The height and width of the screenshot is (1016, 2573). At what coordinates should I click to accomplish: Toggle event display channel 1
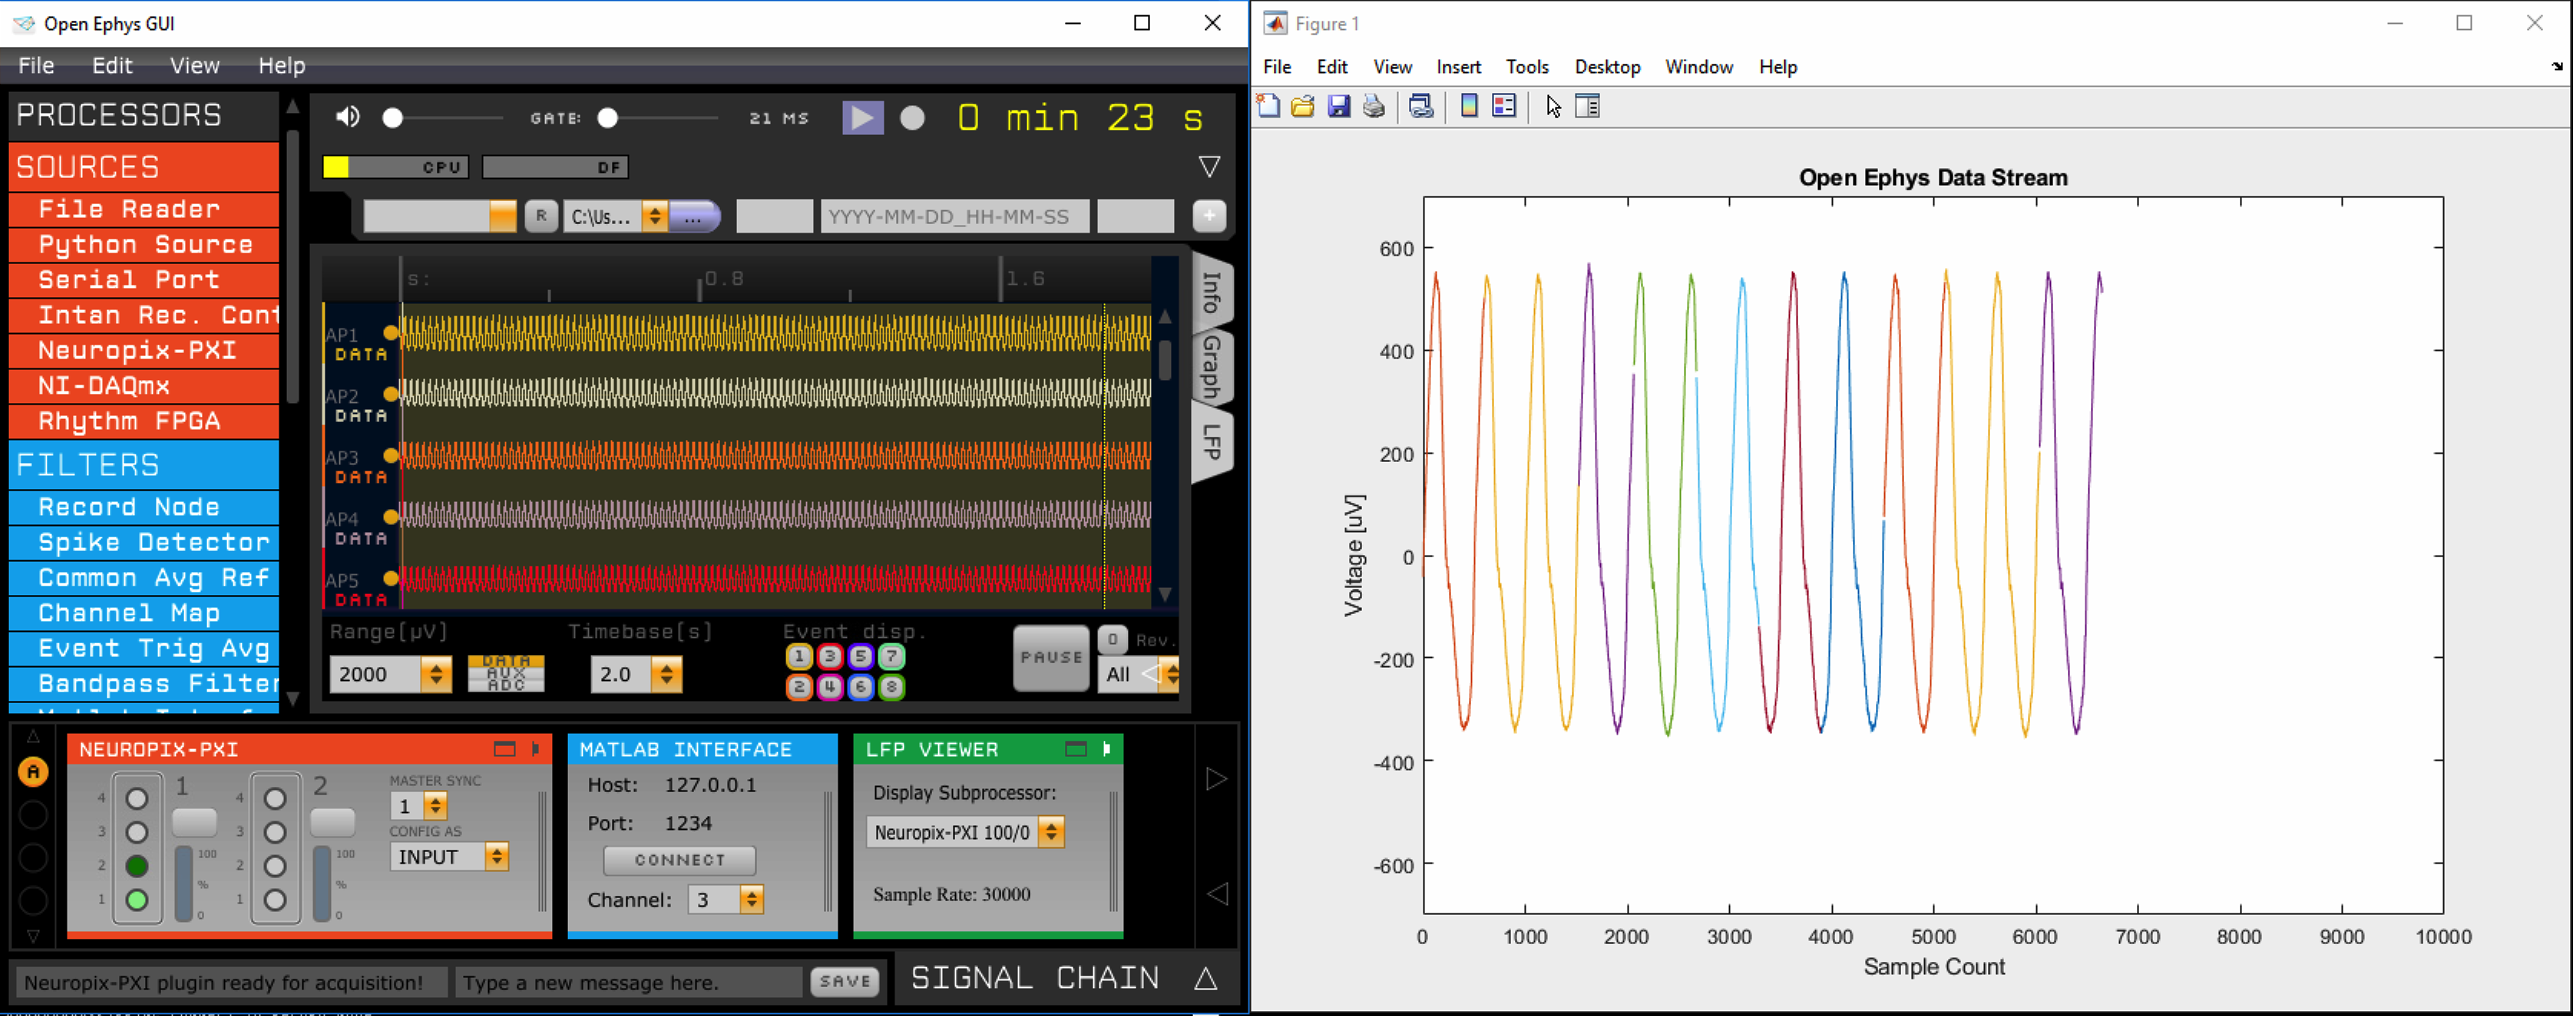[x=798, y=656]
